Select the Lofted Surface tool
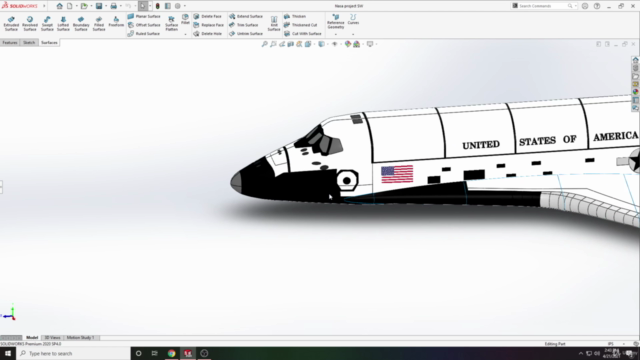The image size is (640, 360). (x=63, y=24)
